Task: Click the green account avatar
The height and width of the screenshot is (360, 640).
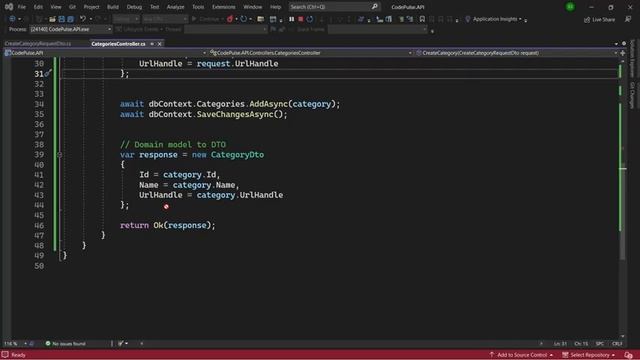Action: click(570, 7)
